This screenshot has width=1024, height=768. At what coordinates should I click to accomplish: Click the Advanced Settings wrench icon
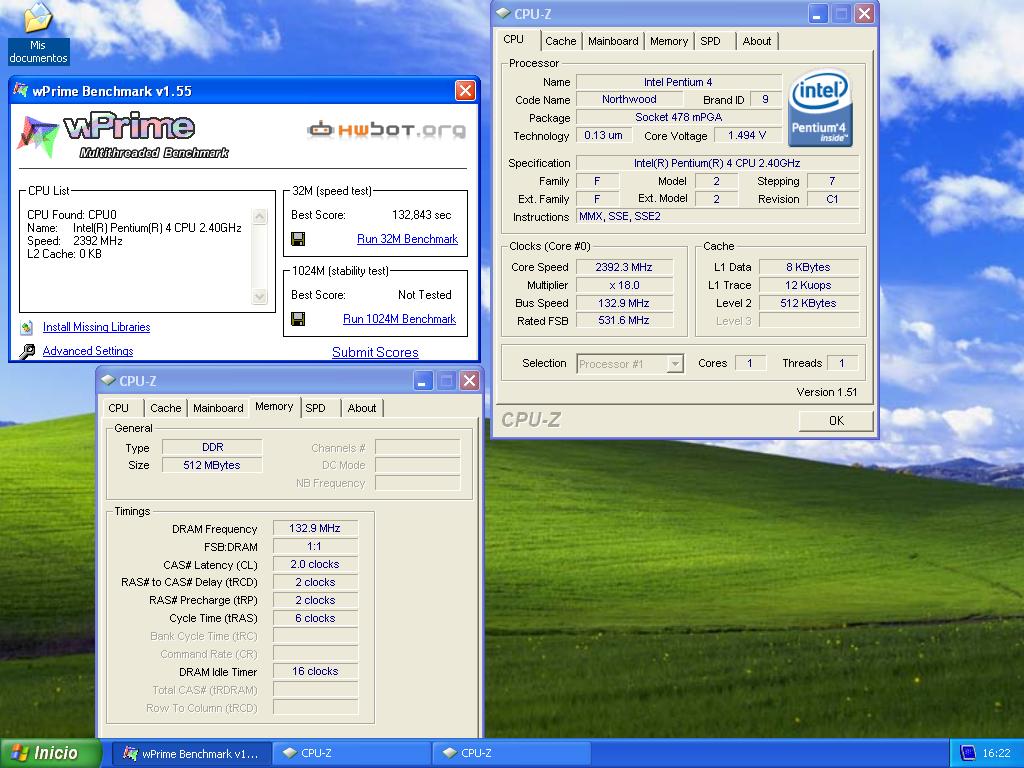27,351
